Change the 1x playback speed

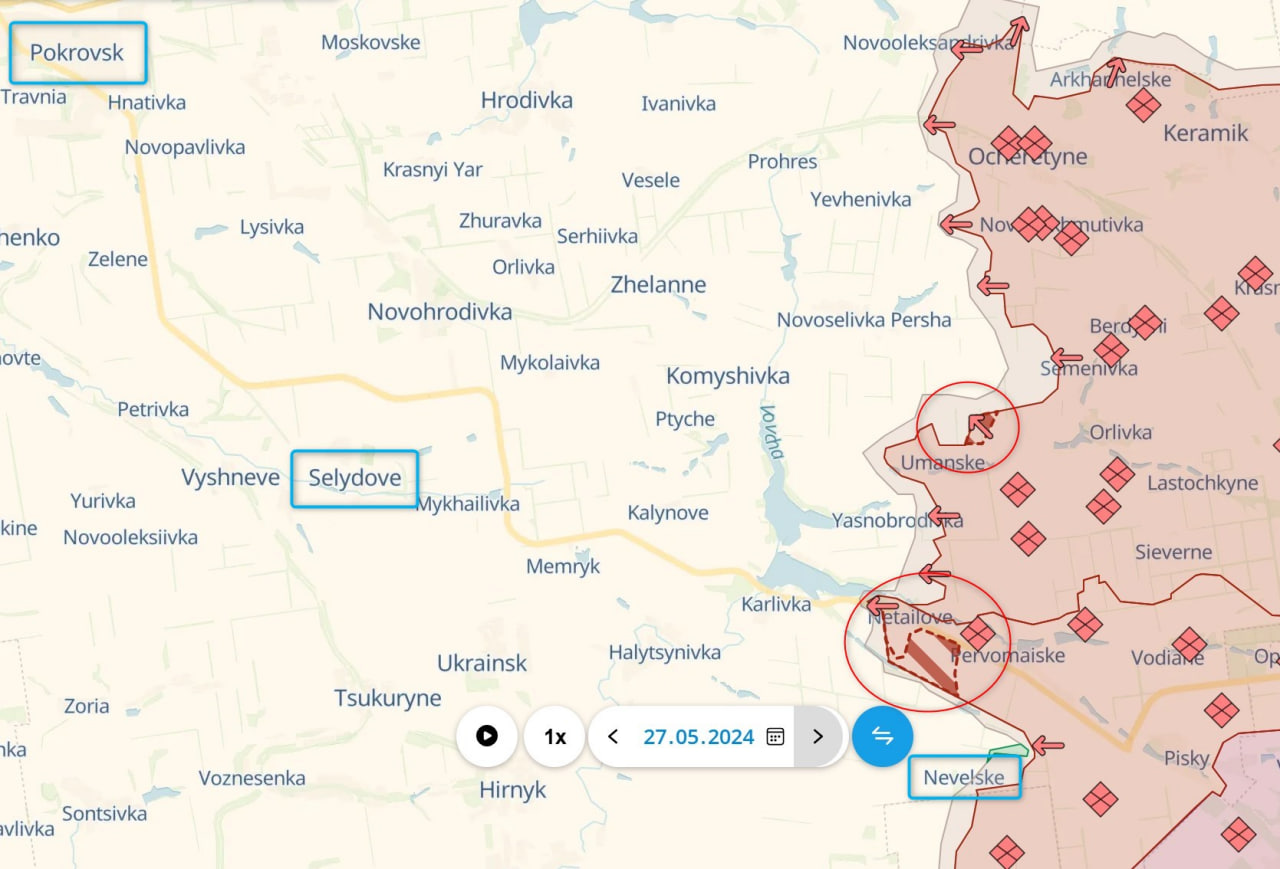(x=554, y=736)
